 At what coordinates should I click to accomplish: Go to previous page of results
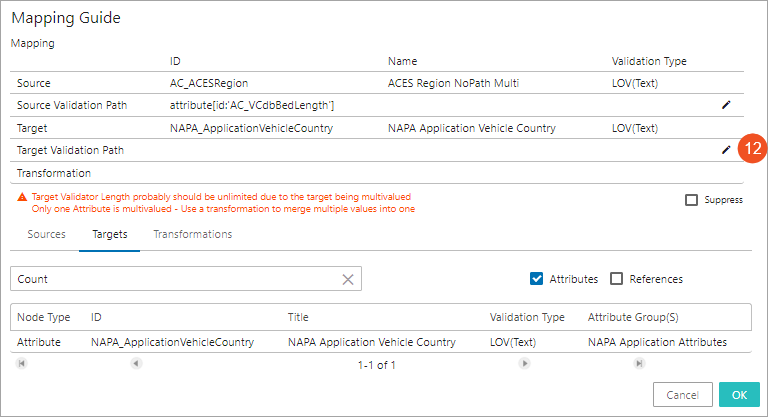coord(137,364)
